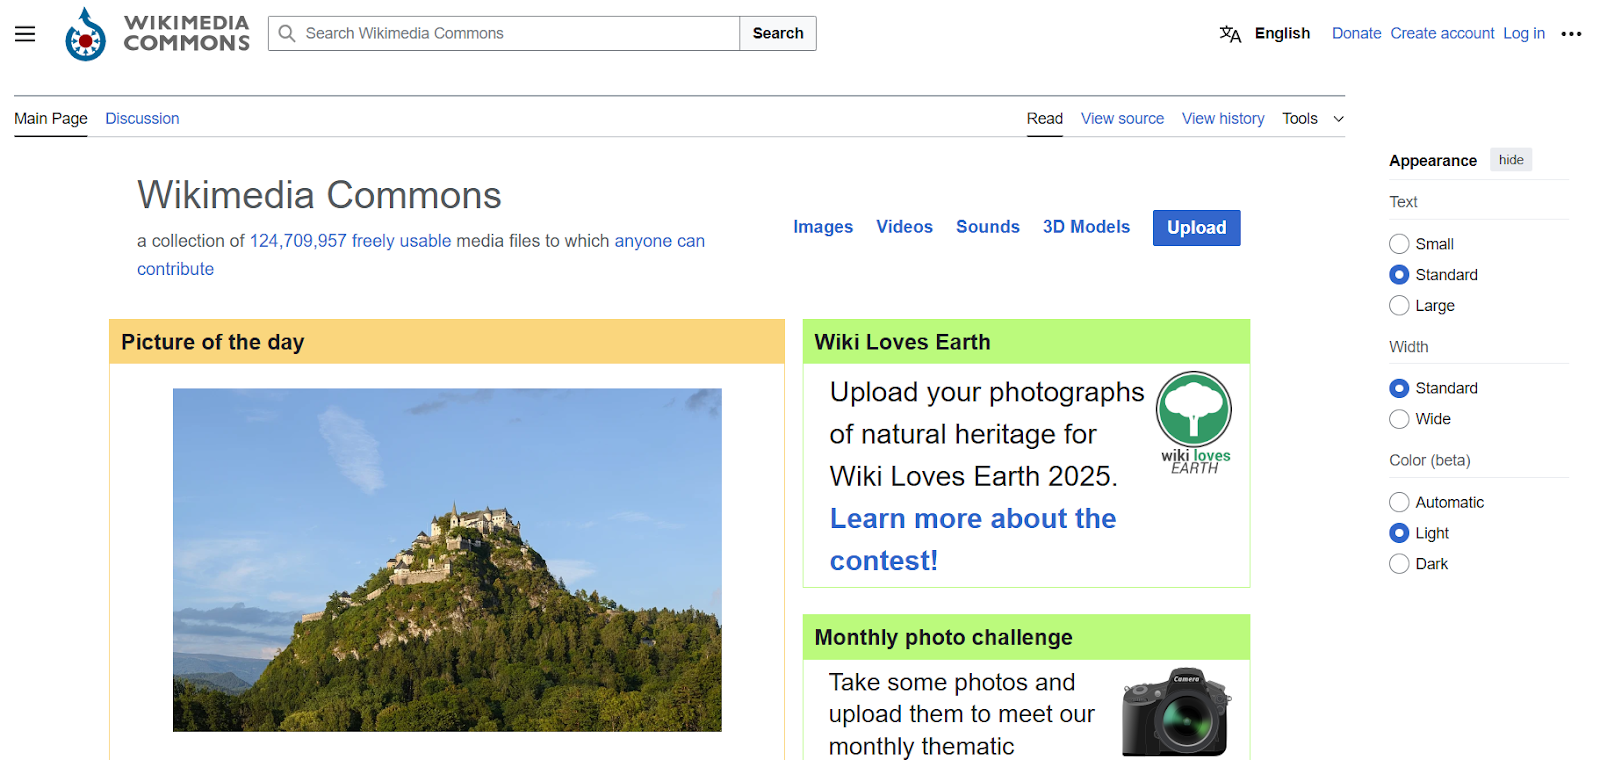Screen dimensions: 1600x760
Task: Click the search magnifier icon
Action: 287,33
